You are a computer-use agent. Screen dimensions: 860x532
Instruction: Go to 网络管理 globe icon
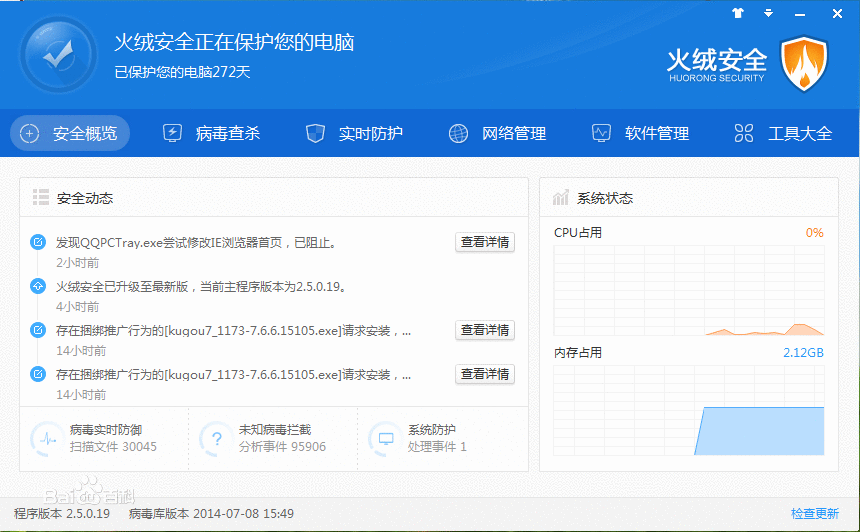[458, 133]
